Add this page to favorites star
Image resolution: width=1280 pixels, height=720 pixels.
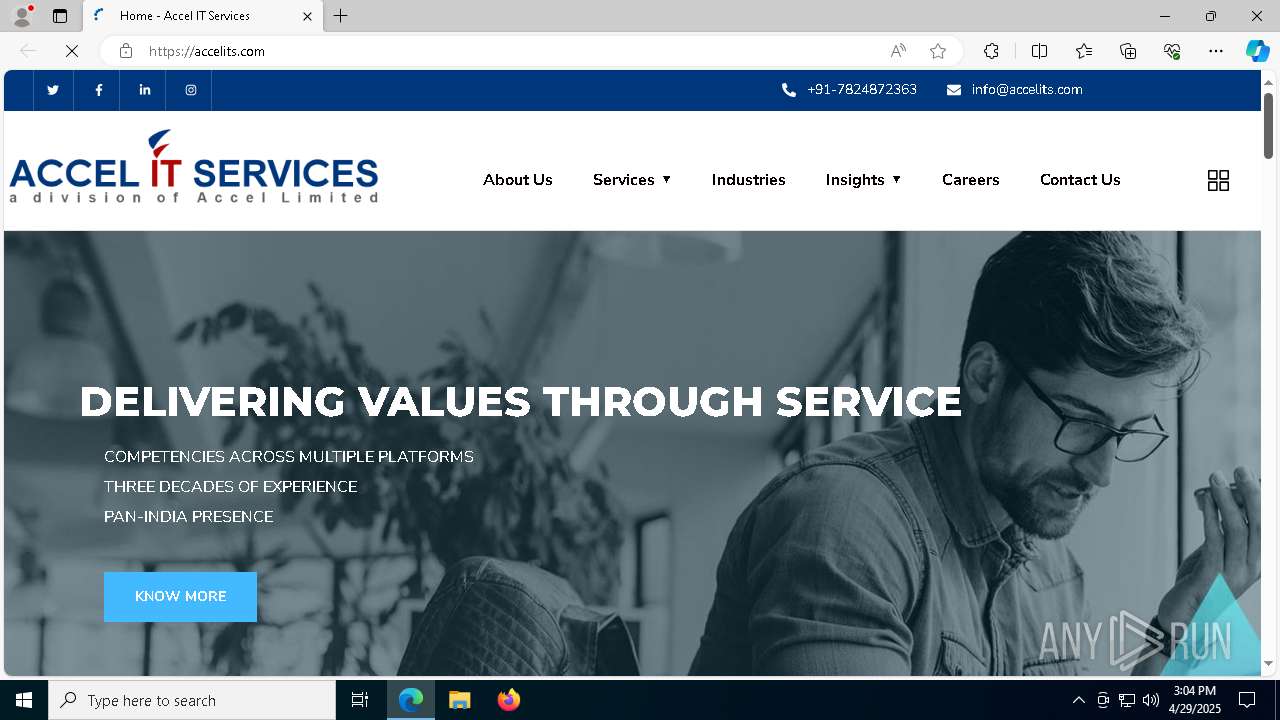(938, 51)
